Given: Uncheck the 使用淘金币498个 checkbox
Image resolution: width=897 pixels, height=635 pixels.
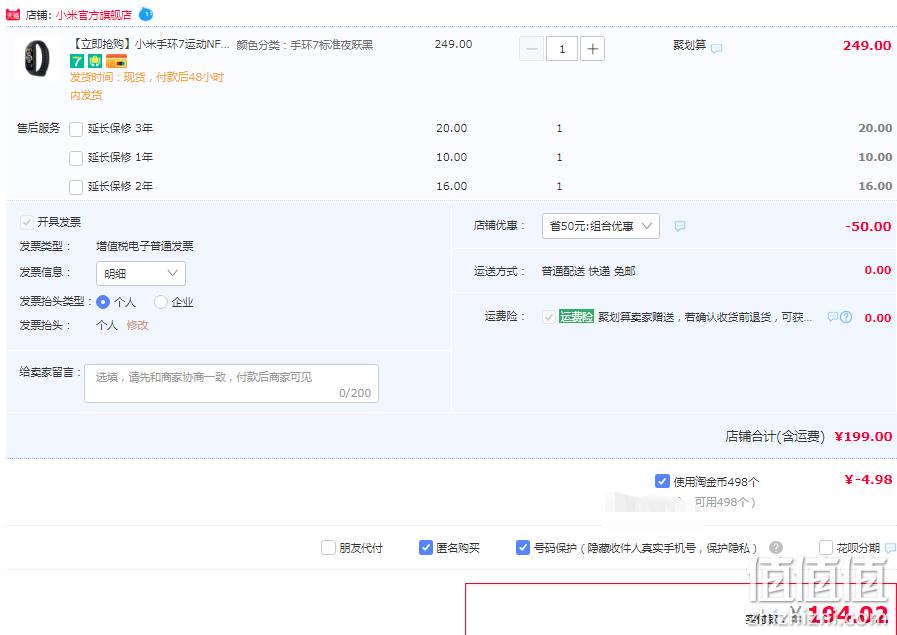Looking at the screenshot, I should click(x=662, y=481).
